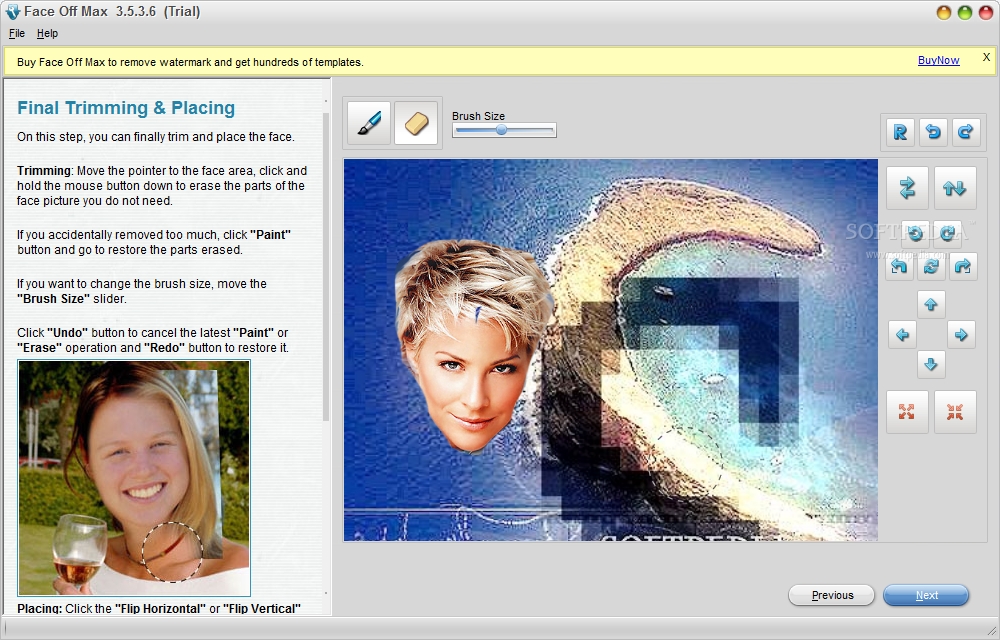The width and height of the screenshot is (1000, 640).
Task: Flip the face vertically
Action: click(x=955, y=187)
